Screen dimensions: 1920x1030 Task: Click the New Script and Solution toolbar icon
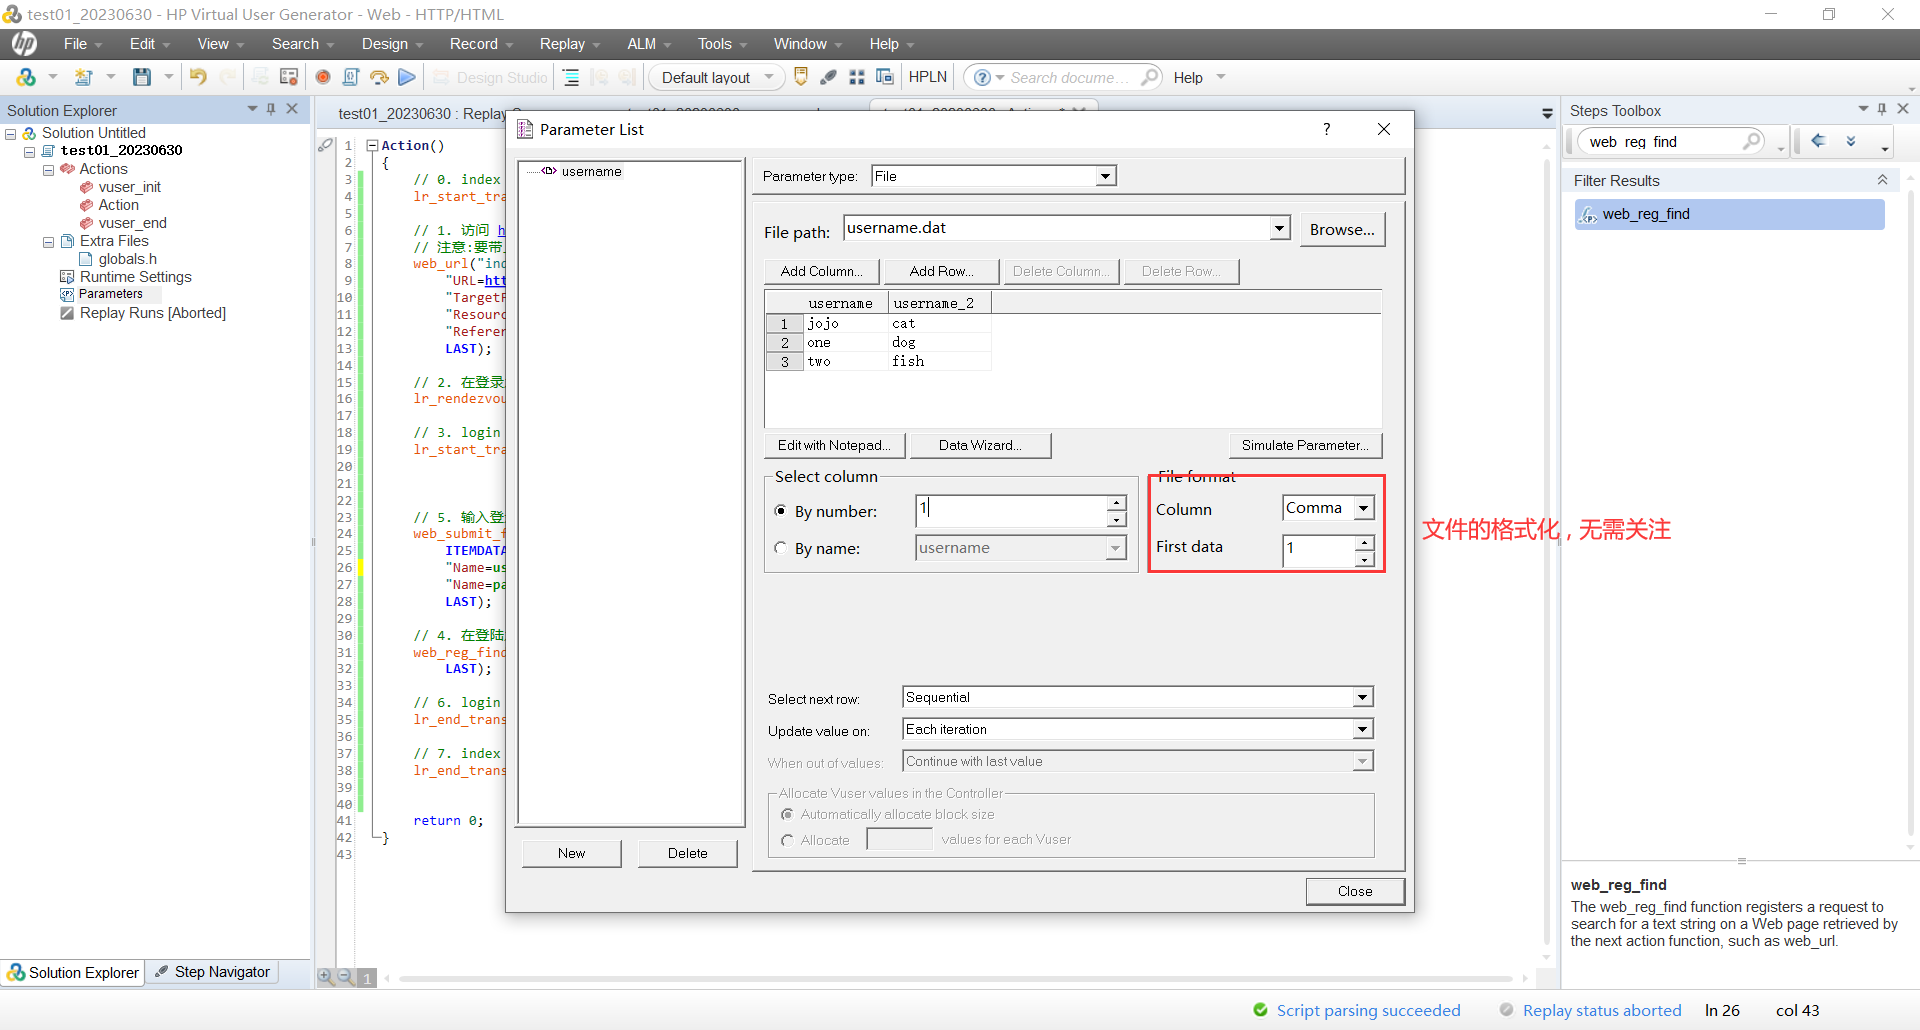pos(26,77)
